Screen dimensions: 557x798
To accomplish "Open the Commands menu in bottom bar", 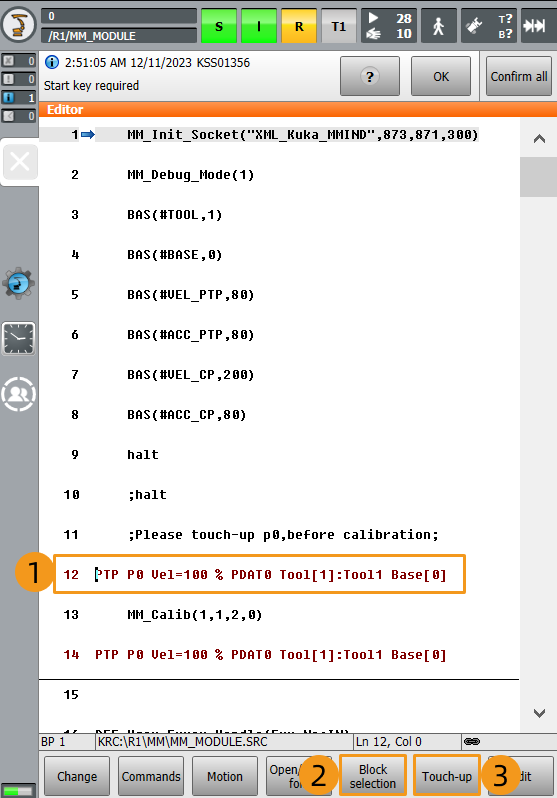I will 151,776.
